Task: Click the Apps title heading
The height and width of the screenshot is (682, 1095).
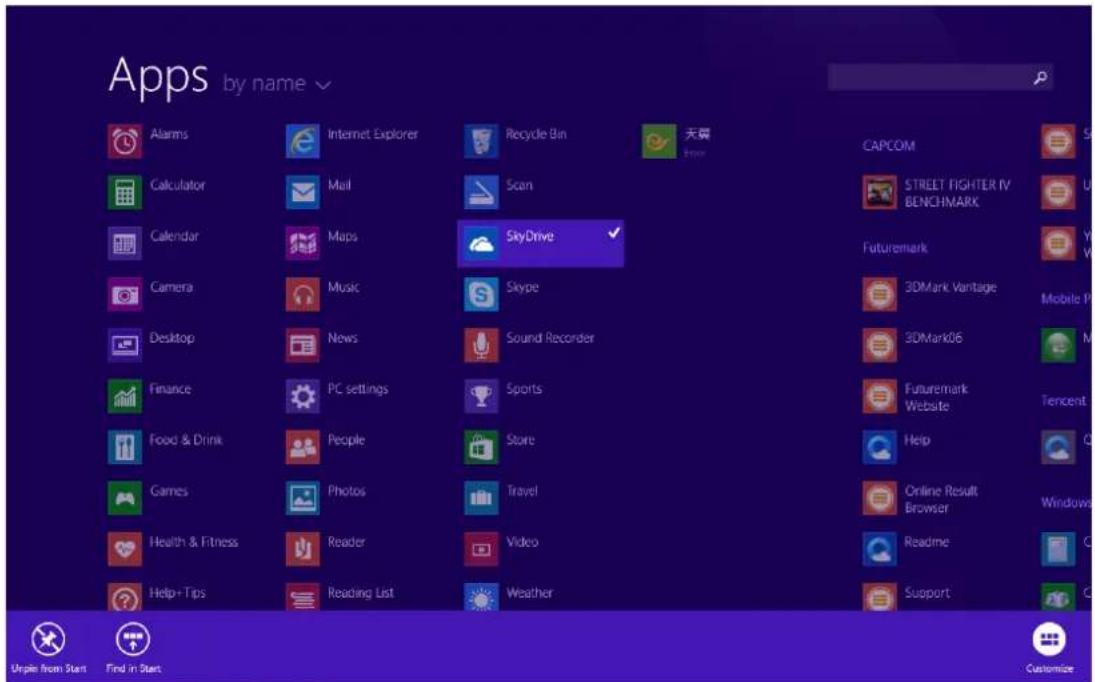Action: pos(159,77)
